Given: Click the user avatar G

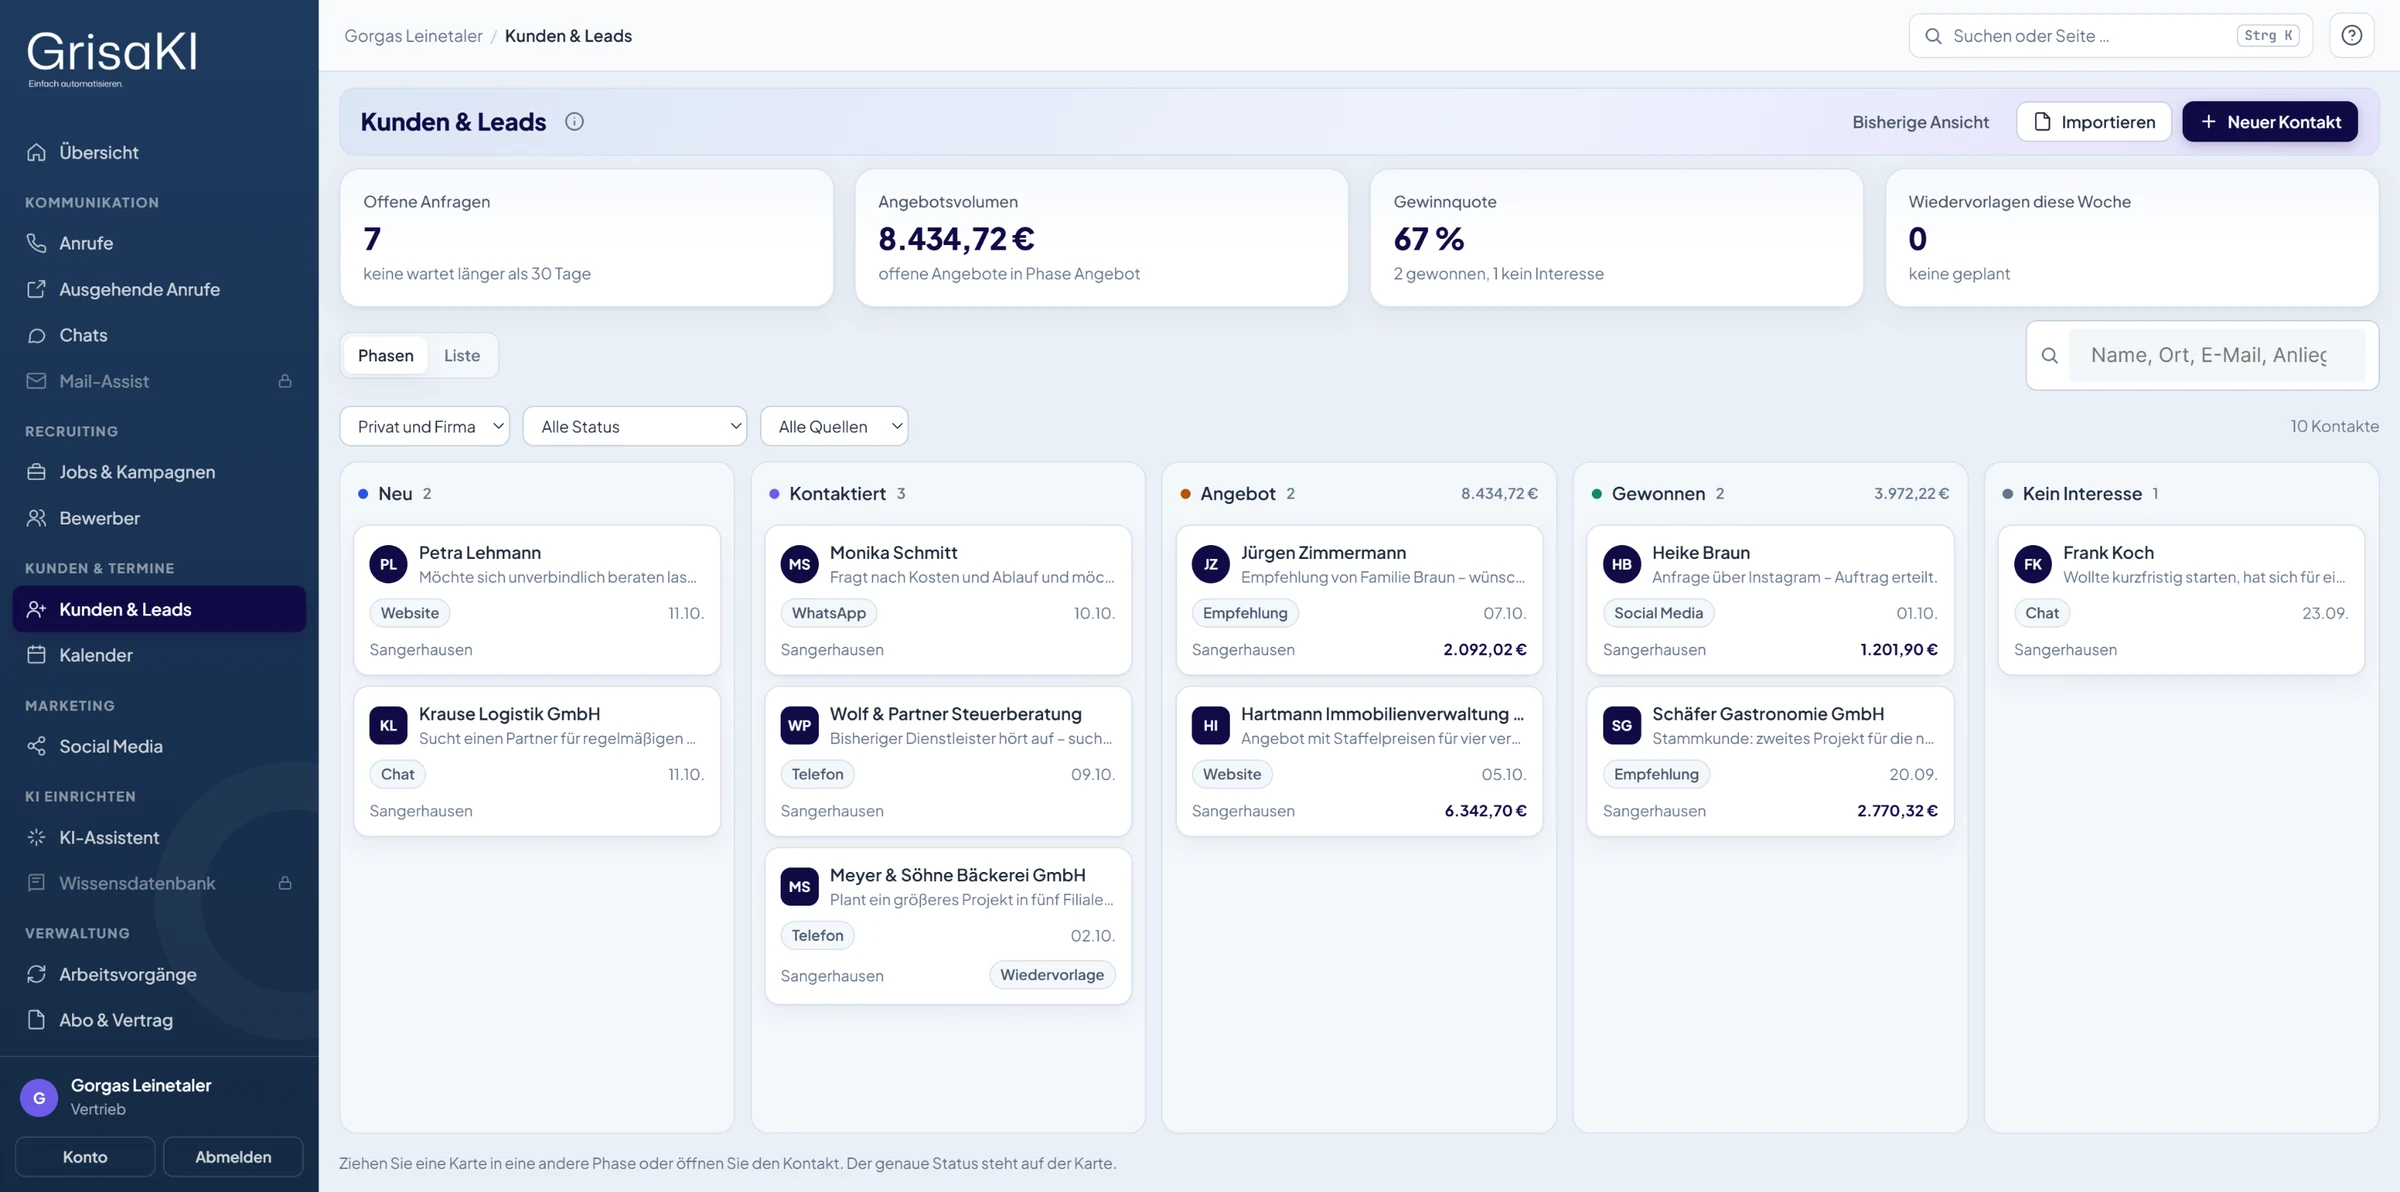Looking at the screenshot, I should tap(39, 1097).
